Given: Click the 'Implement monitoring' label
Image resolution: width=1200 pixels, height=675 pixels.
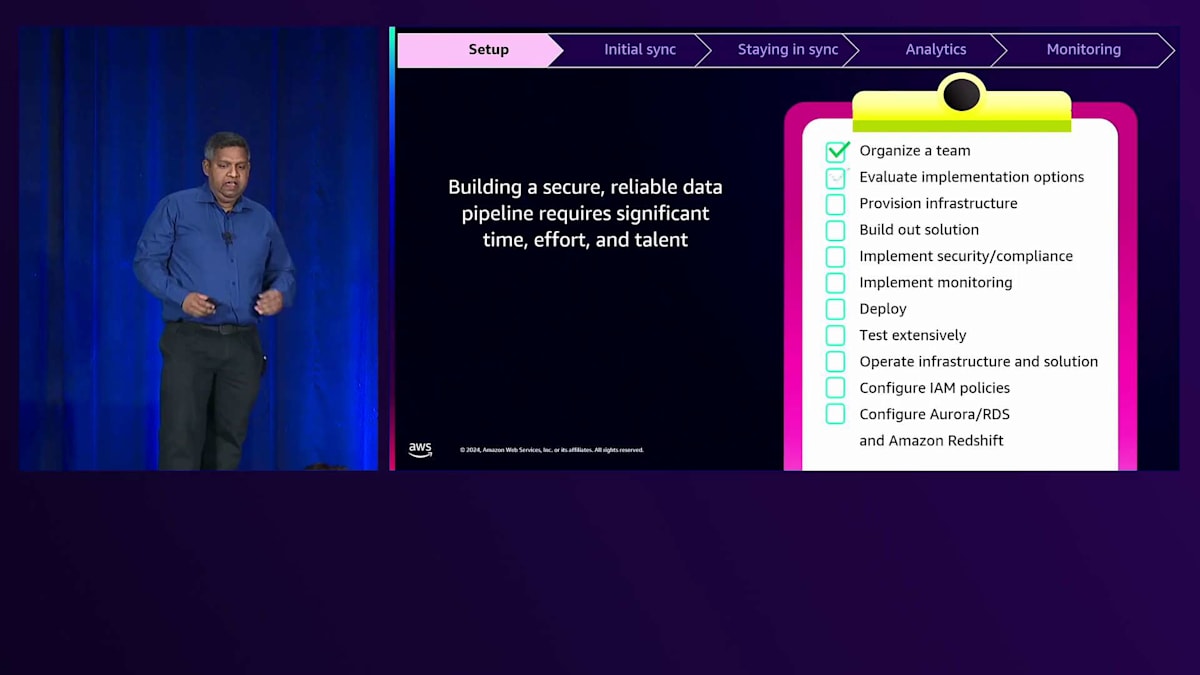Looking at the screenshot, I should 936,282.
